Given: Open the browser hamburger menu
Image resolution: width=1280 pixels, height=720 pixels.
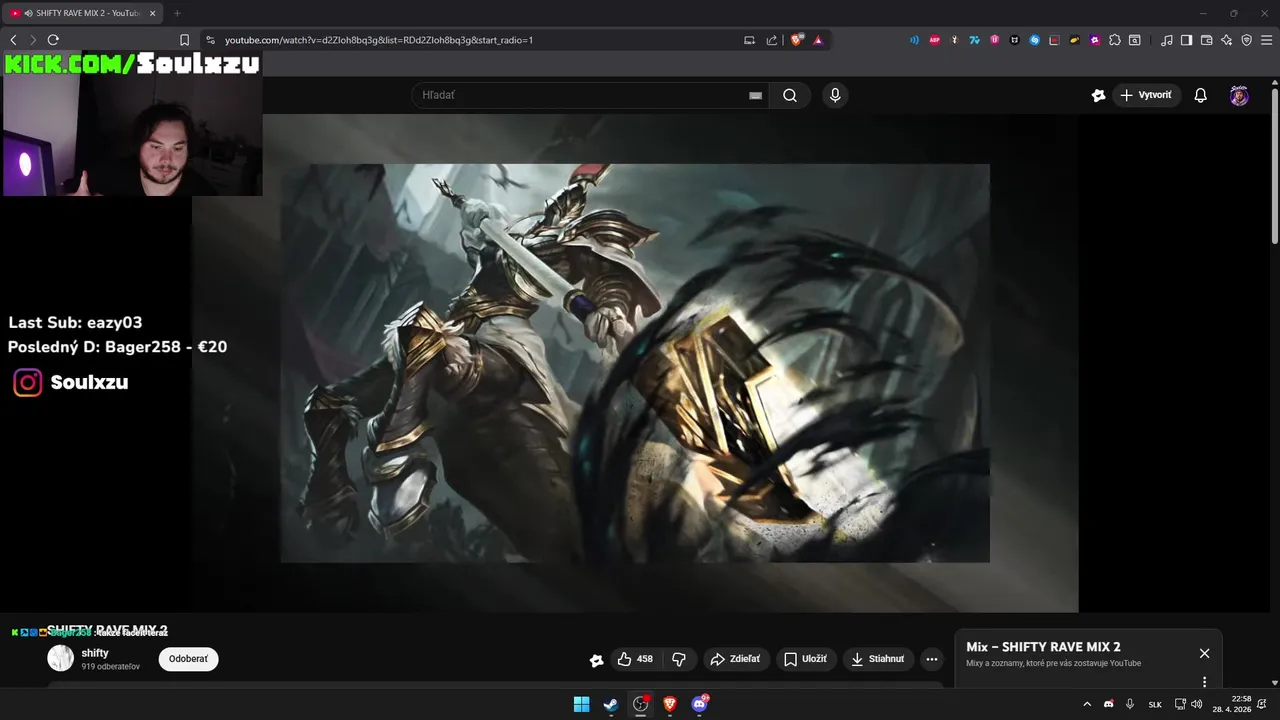Looking at the screenshot, I should pos(1266,40).
